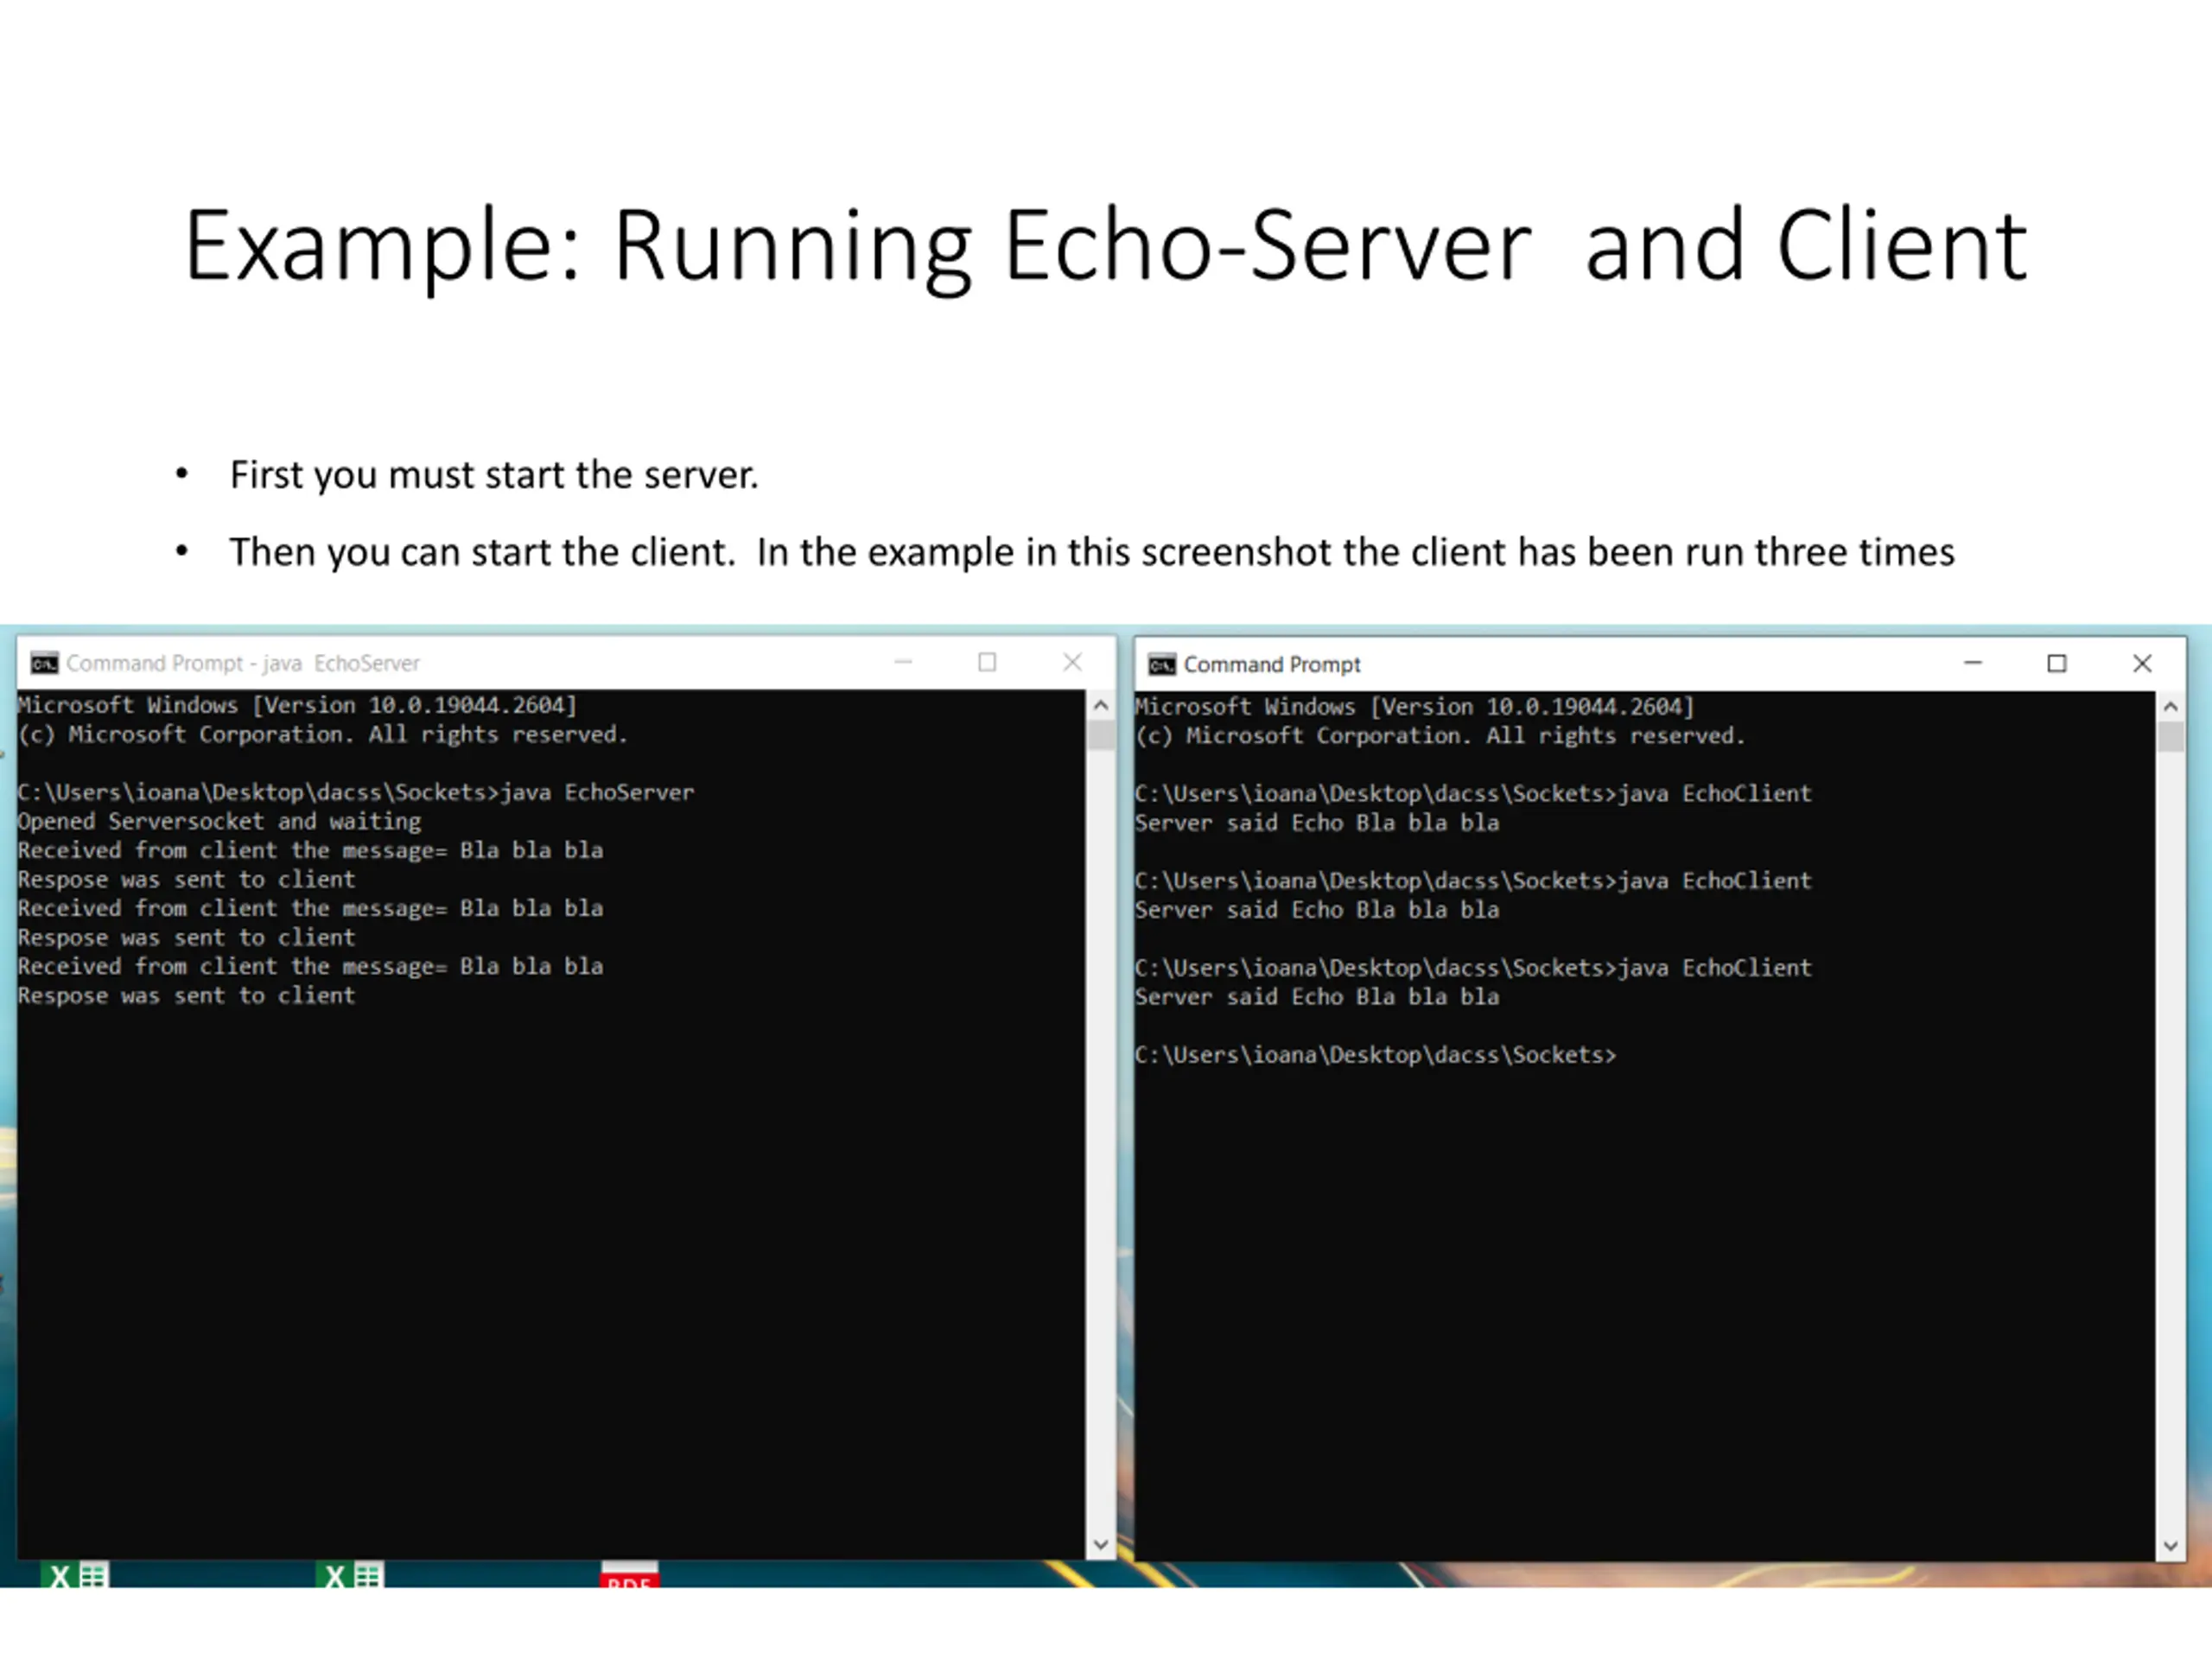Click first 'Respose was sent to client' line

click(186, 880)
